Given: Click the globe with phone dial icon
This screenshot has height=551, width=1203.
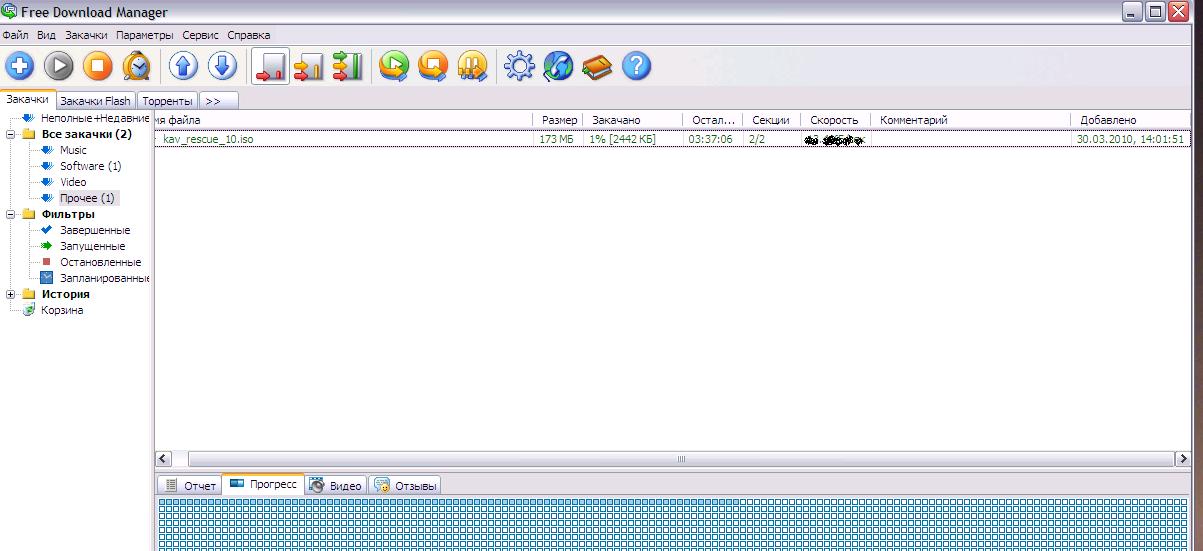Looking at the screenshot, I should point(558,67).
